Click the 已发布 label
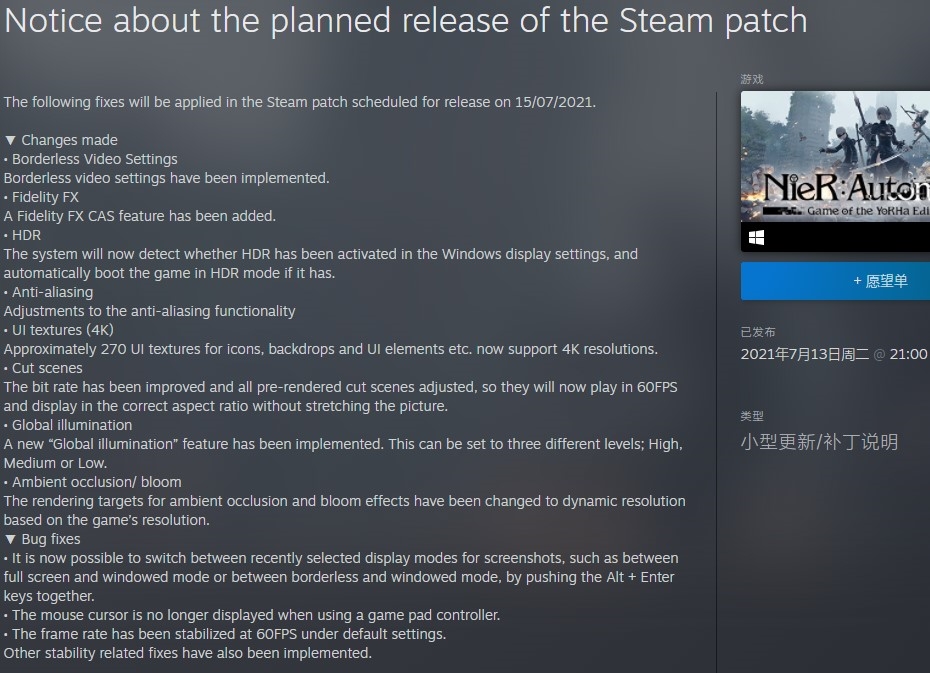 pos(757,332)
